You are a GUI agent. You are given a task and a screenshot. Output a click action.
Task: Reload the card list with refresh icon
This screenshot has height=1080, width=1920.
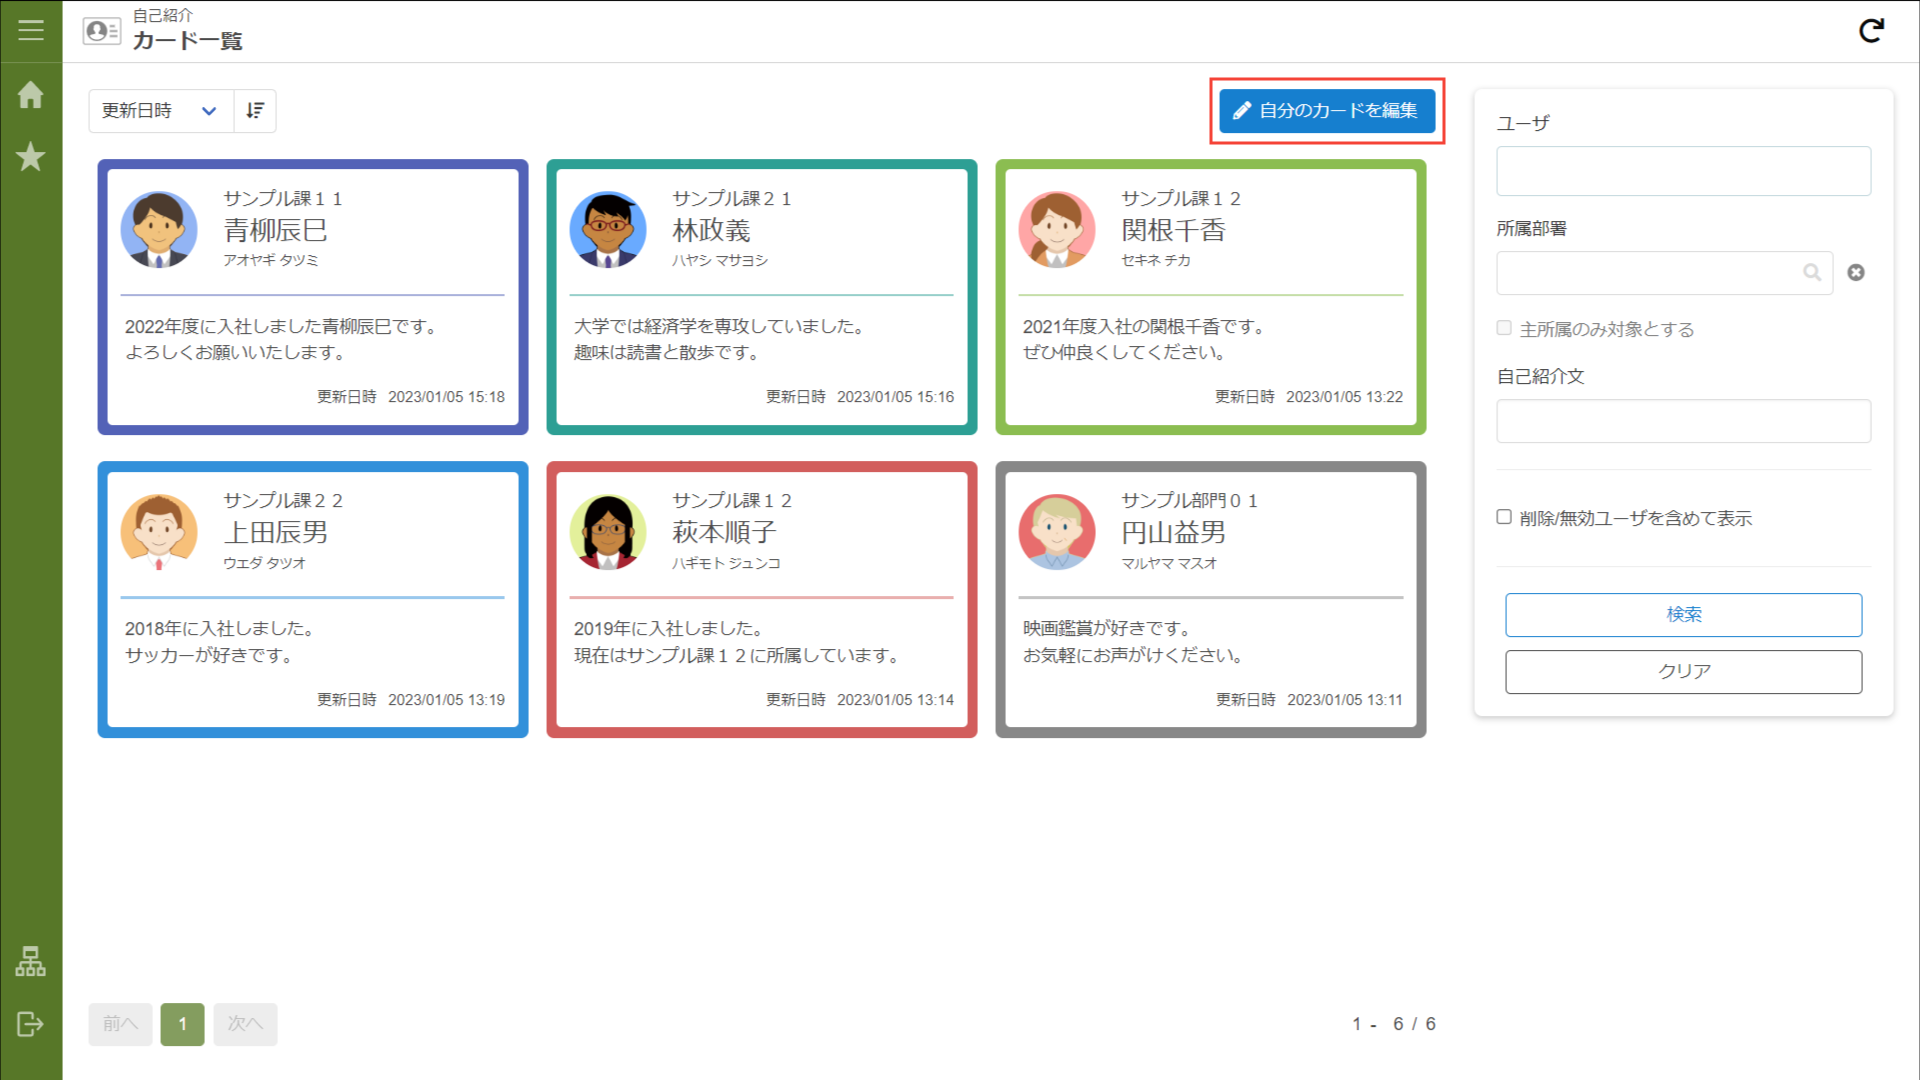1871,31
